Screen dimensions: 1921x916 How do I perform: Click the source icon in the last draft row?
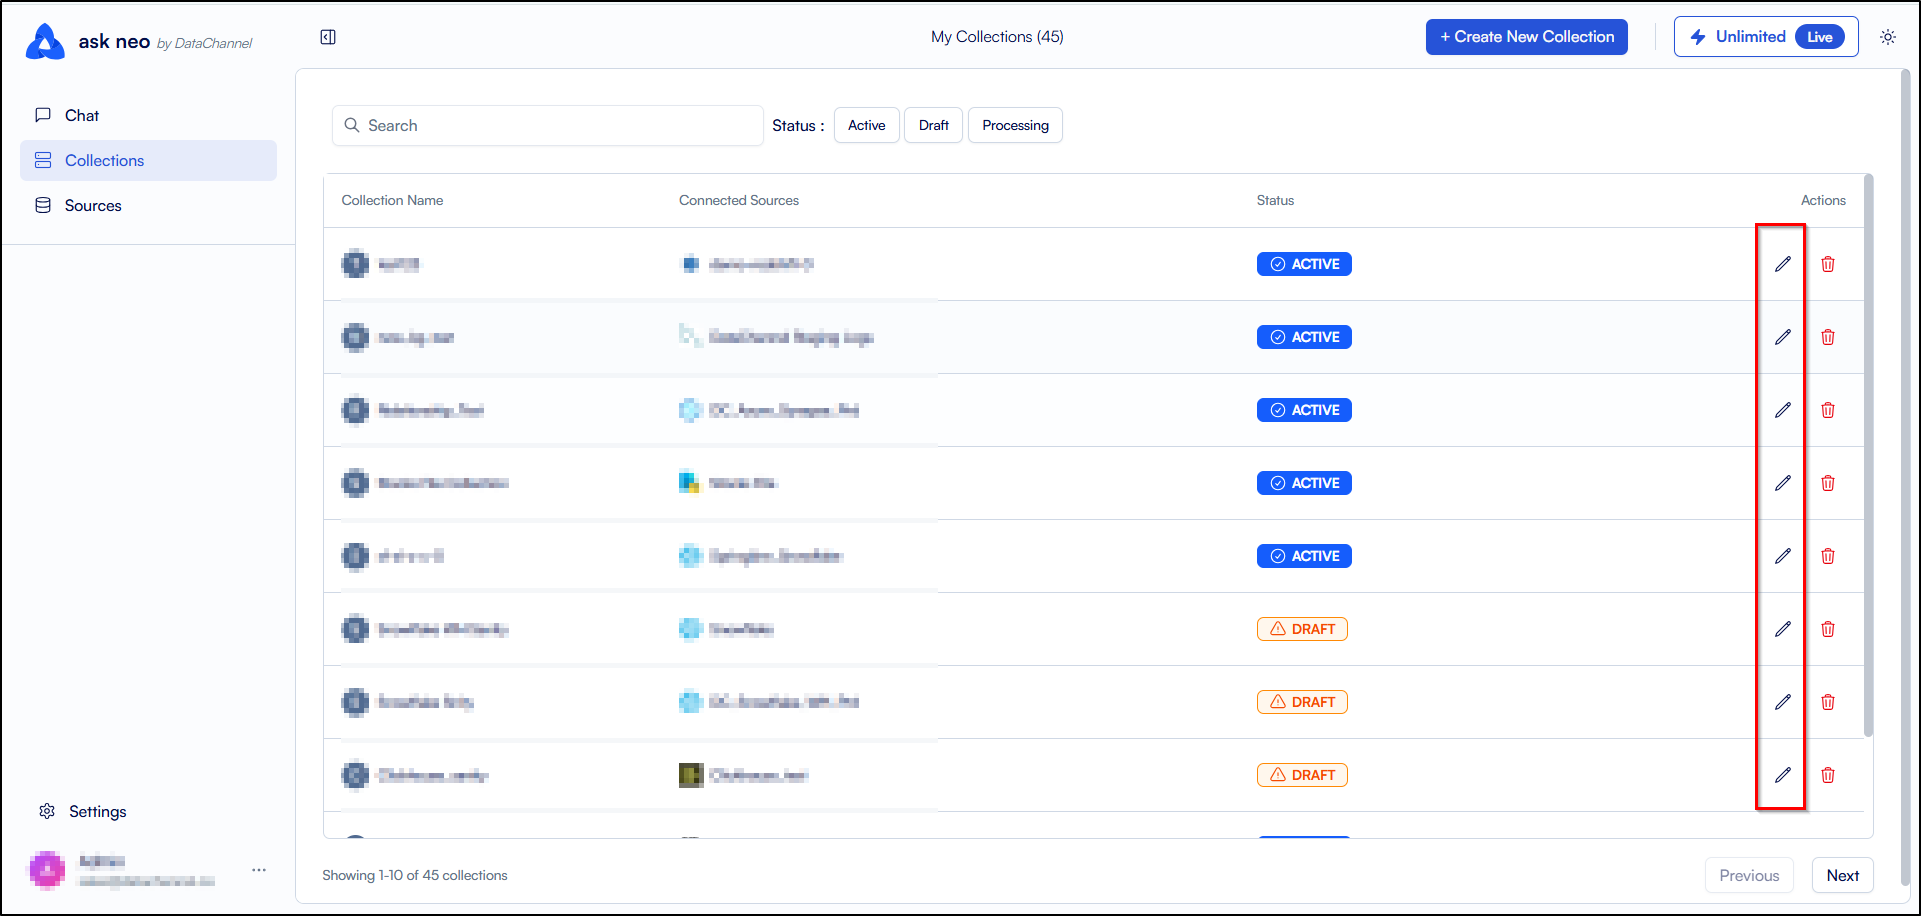coord(691,775)
